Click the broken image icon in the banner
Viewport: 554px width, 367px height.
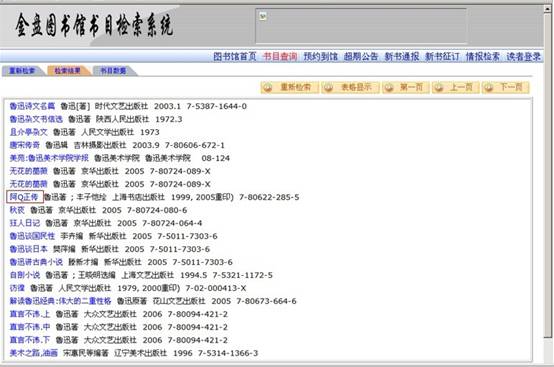point(263,16)
